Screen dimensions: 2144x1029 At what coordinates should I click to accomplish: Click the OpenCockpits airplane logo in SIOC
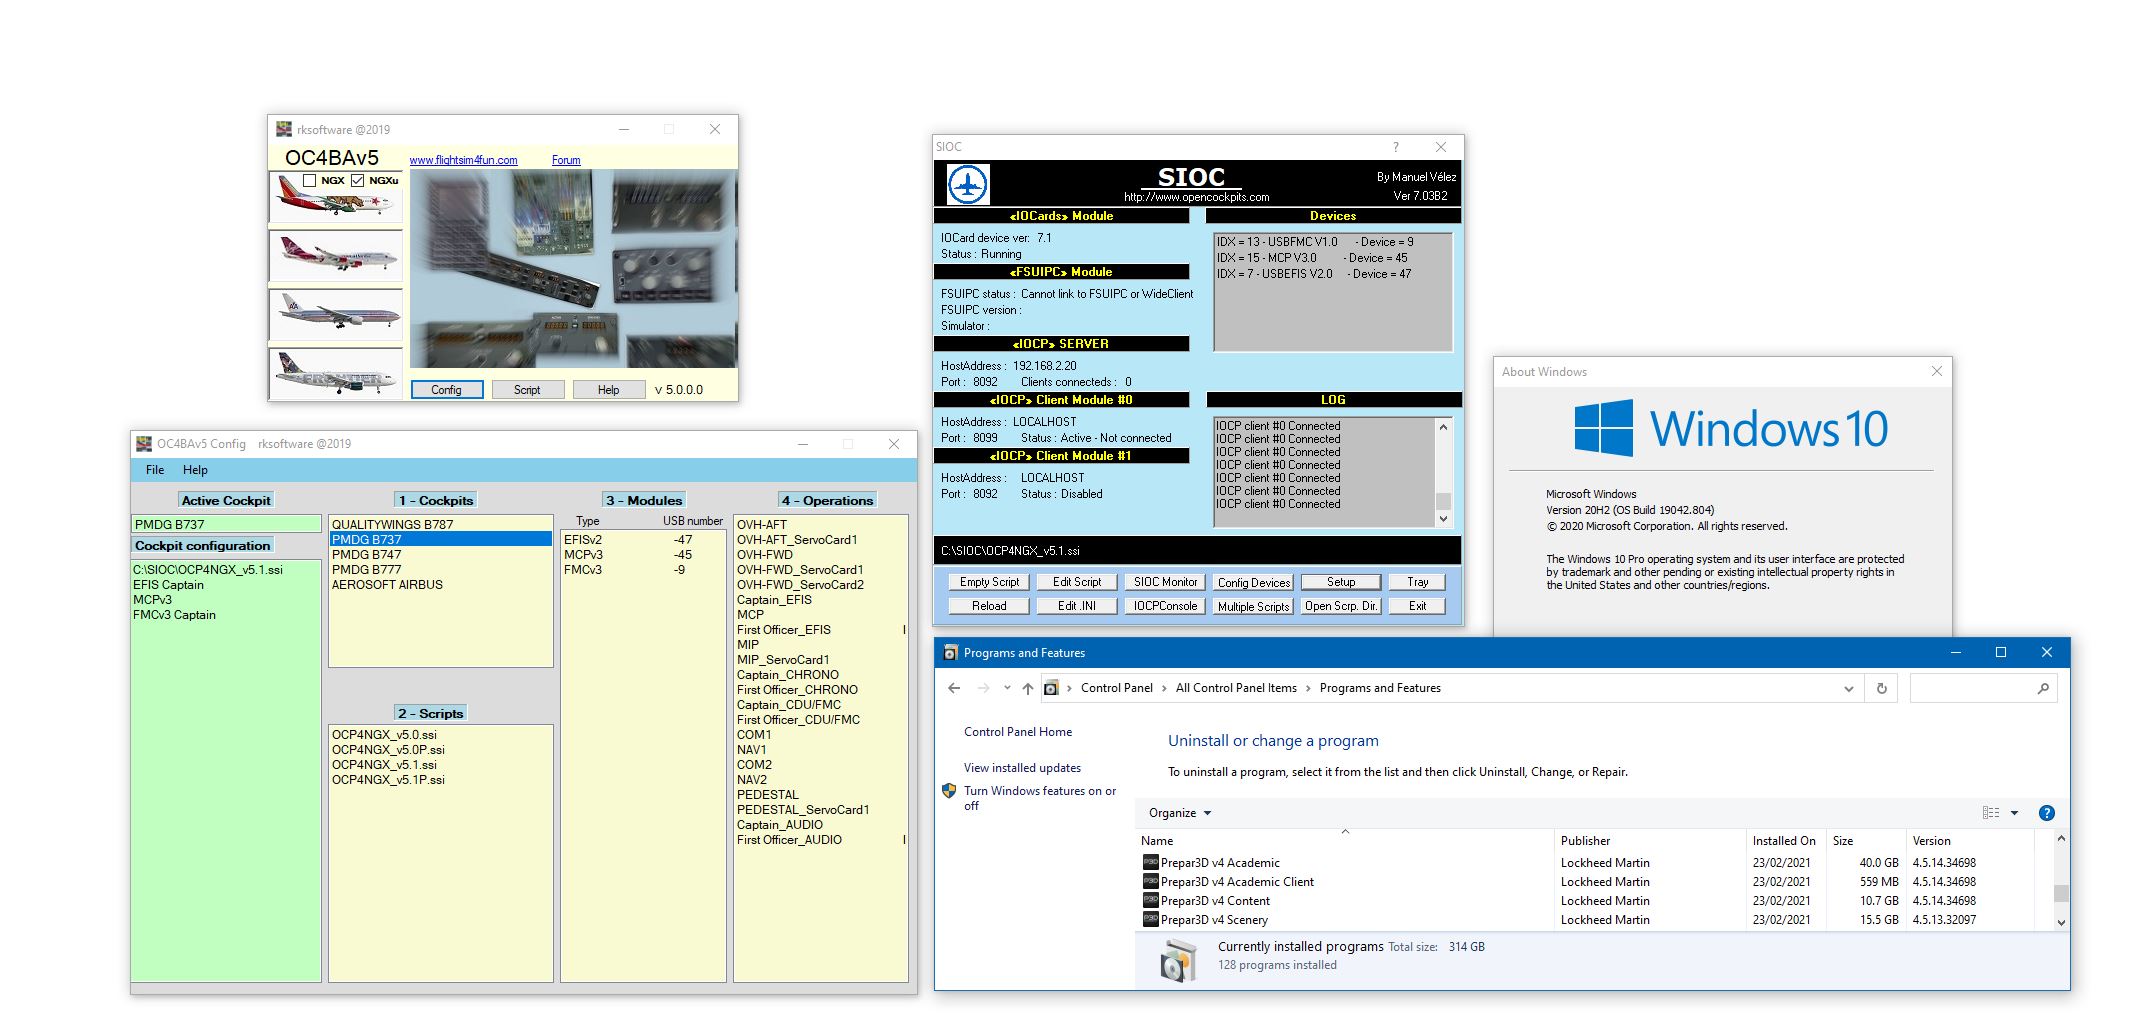(x=968, y=184)
